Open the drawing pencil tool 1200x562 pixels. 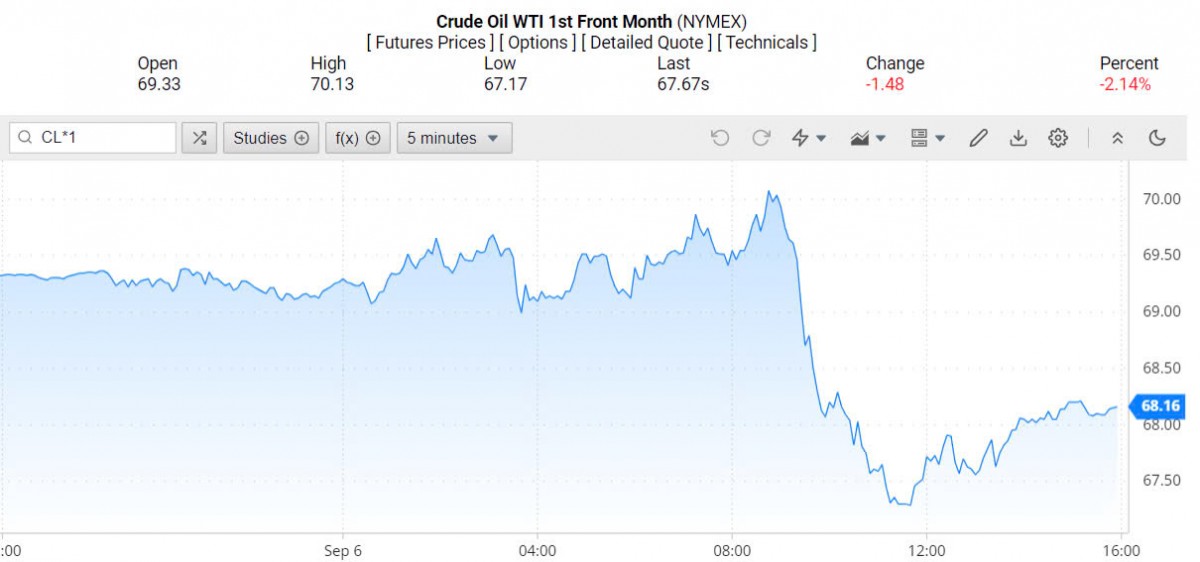[x=978, y=138]
